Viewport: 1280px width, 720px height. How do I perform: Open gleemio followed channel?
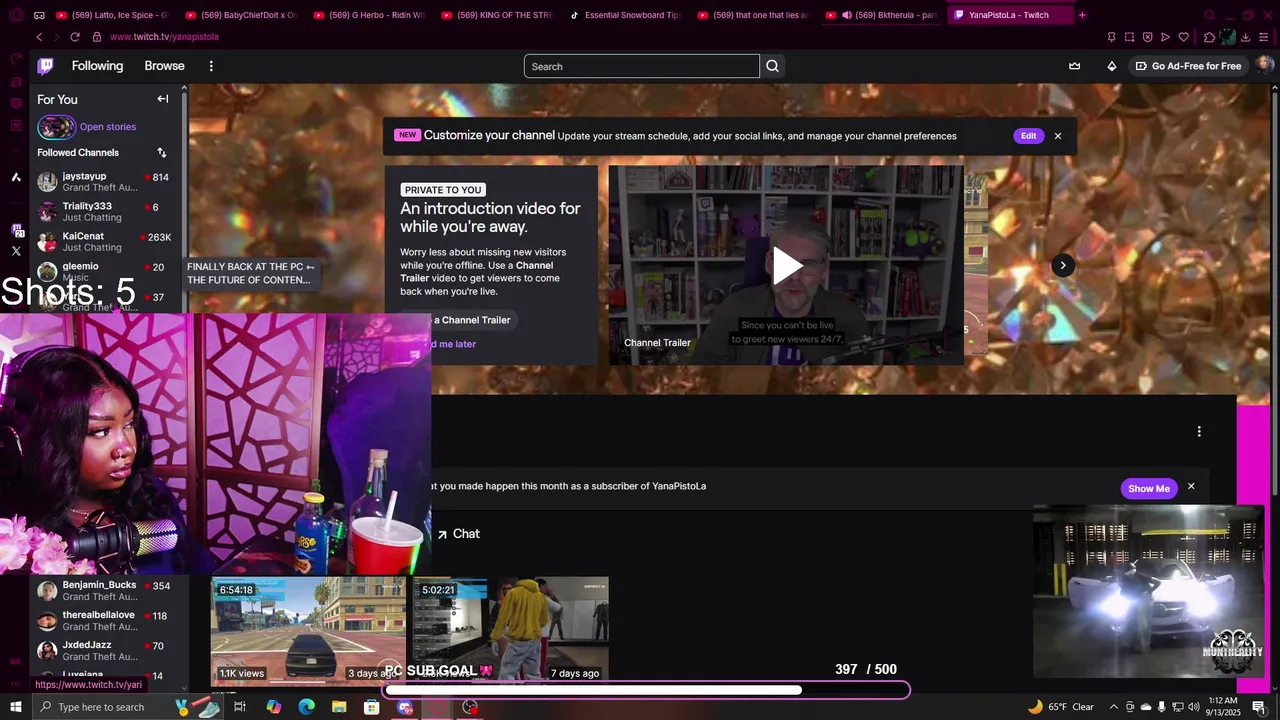coord(104,272)
